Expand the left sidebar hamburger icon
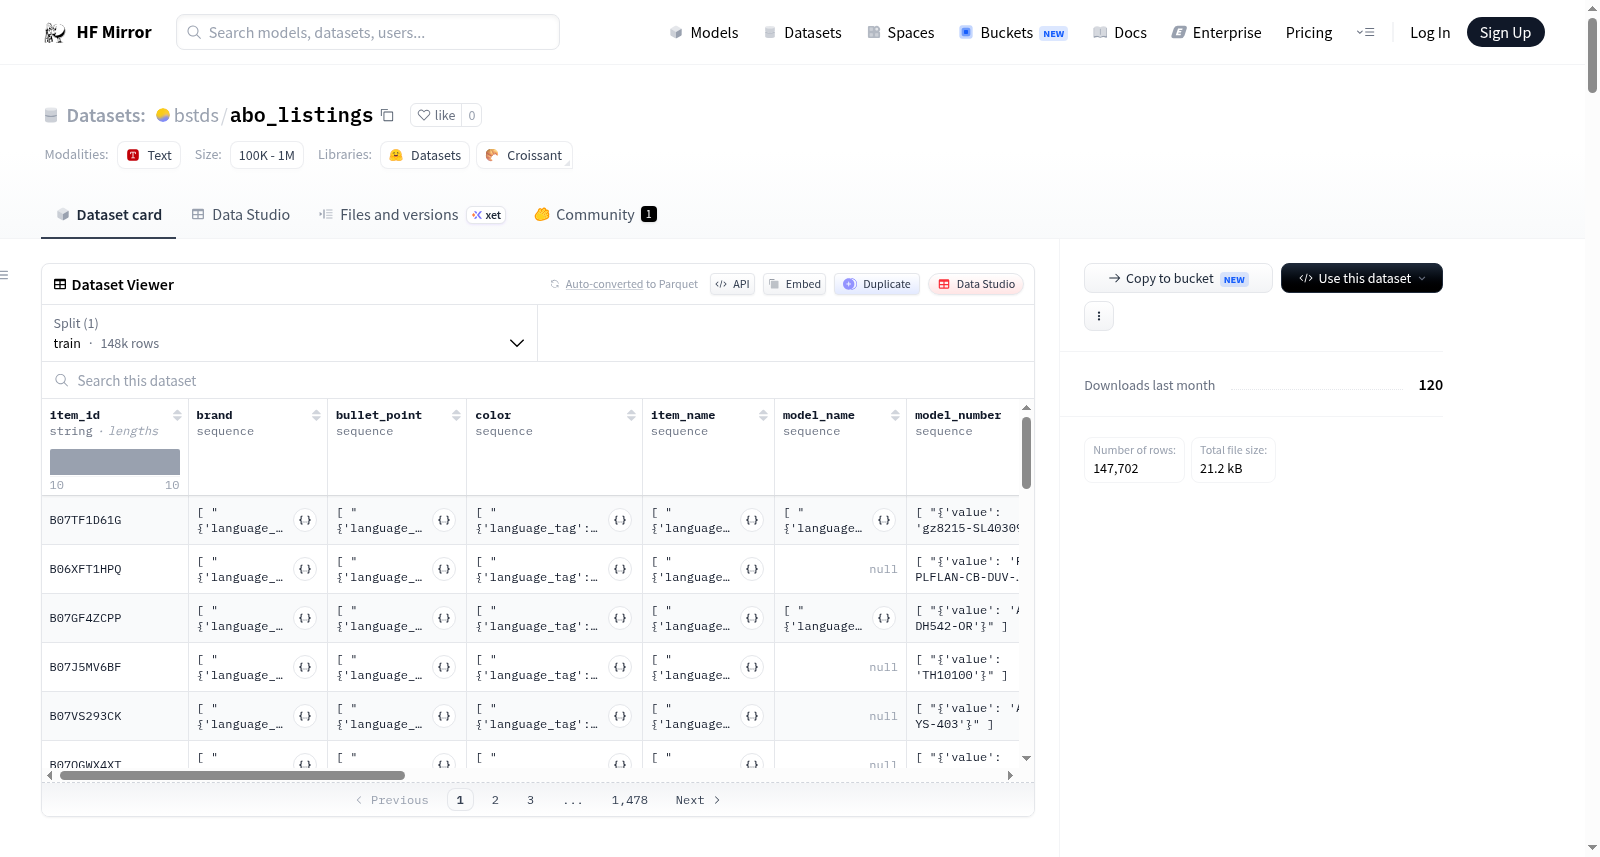The width and height of the screenshot is (1600, 857). [x=4, y=275]
